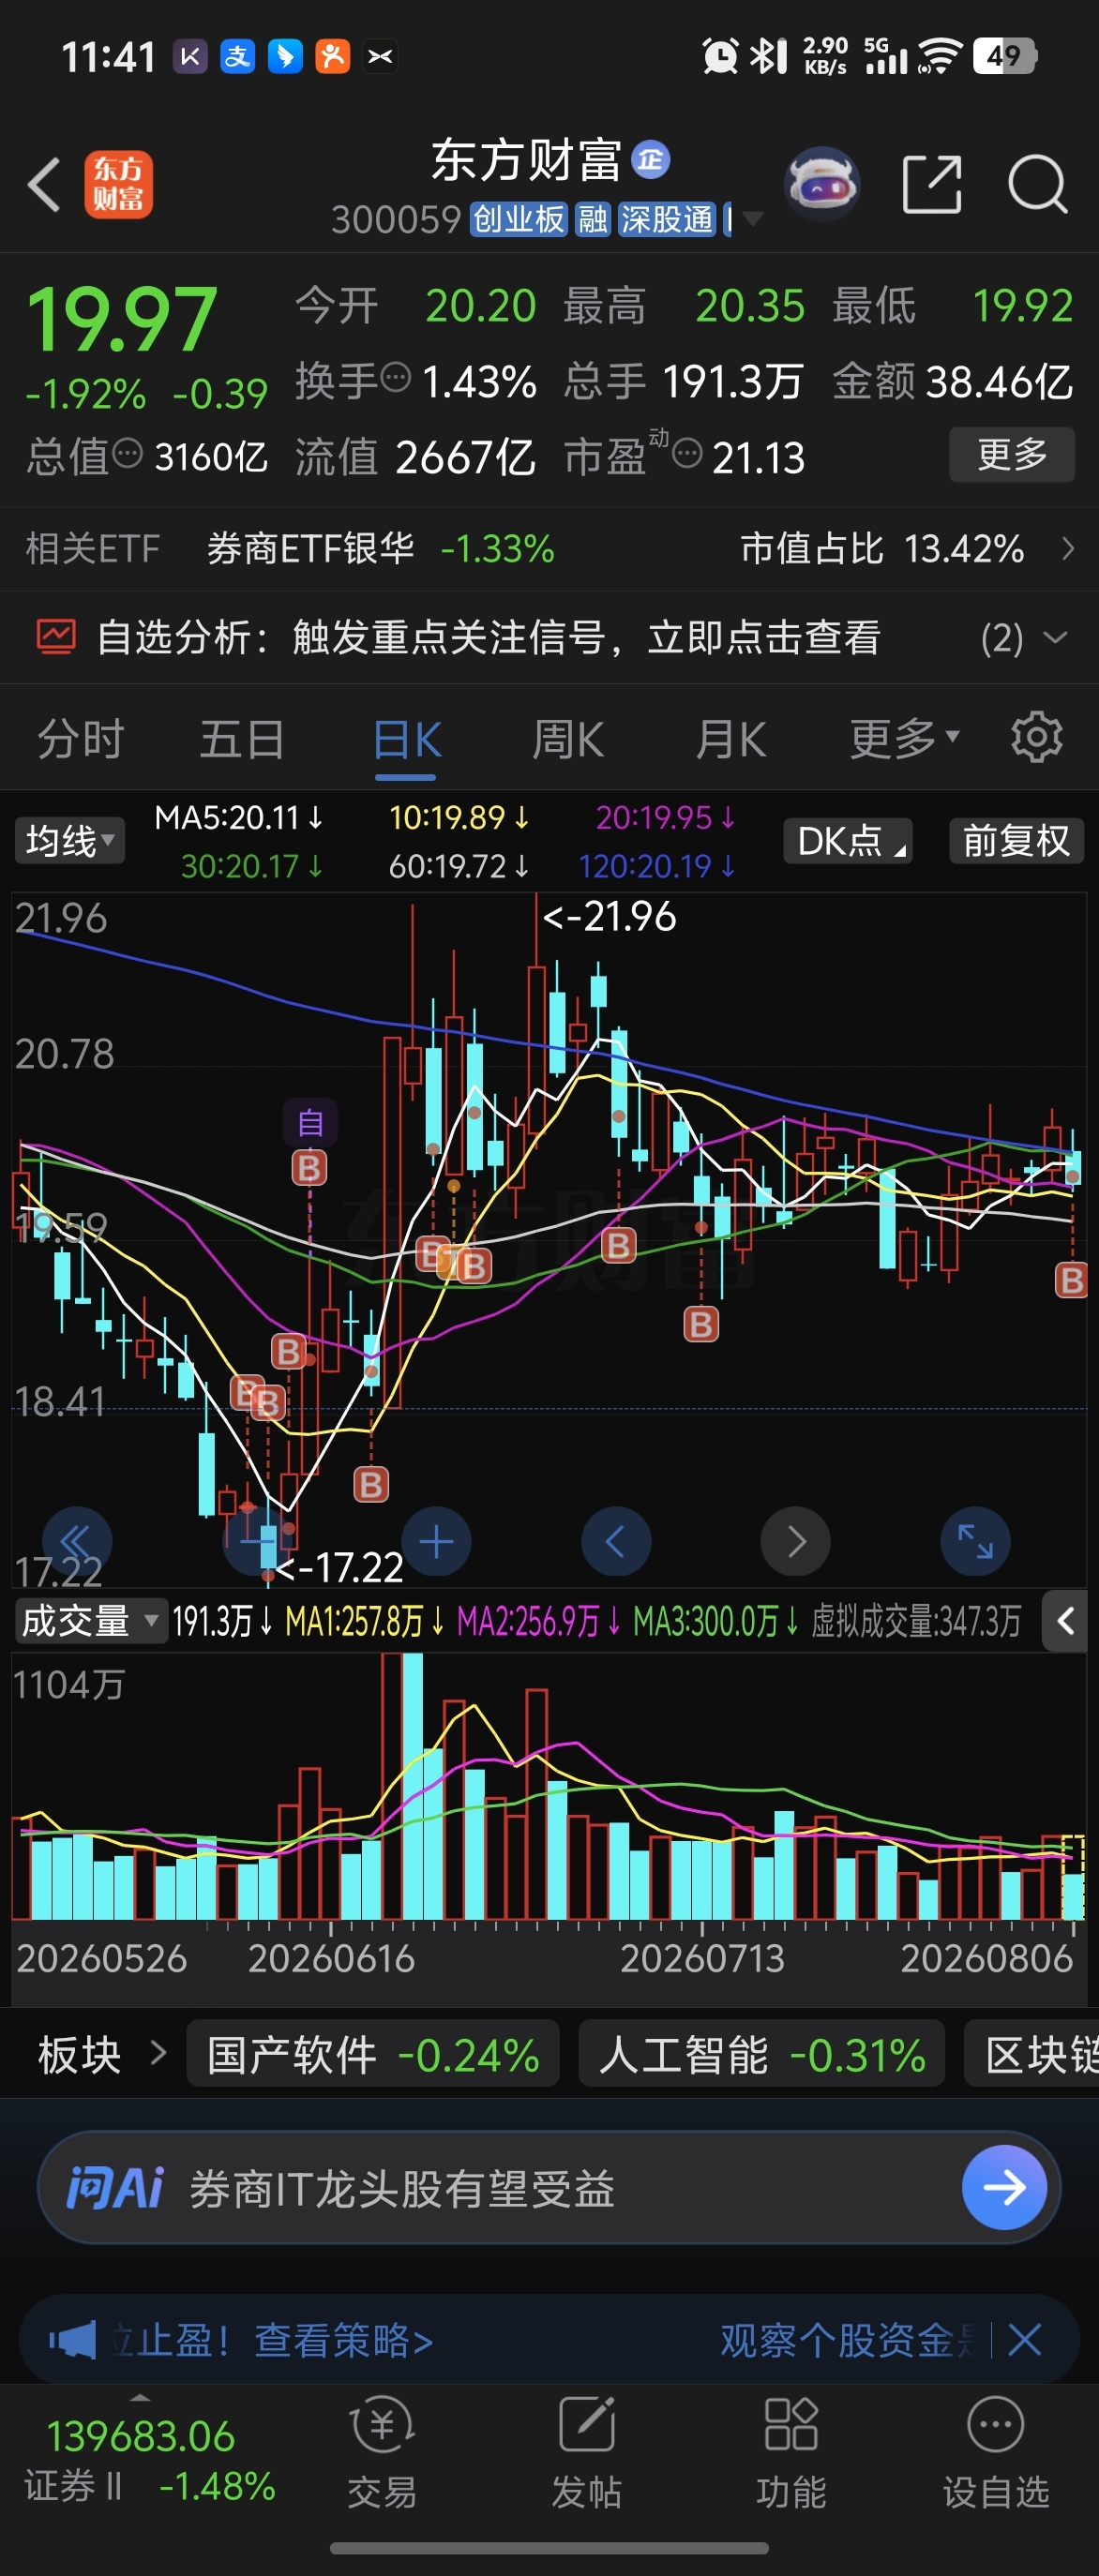Switch to 分时 tab

tap(81, 740)
